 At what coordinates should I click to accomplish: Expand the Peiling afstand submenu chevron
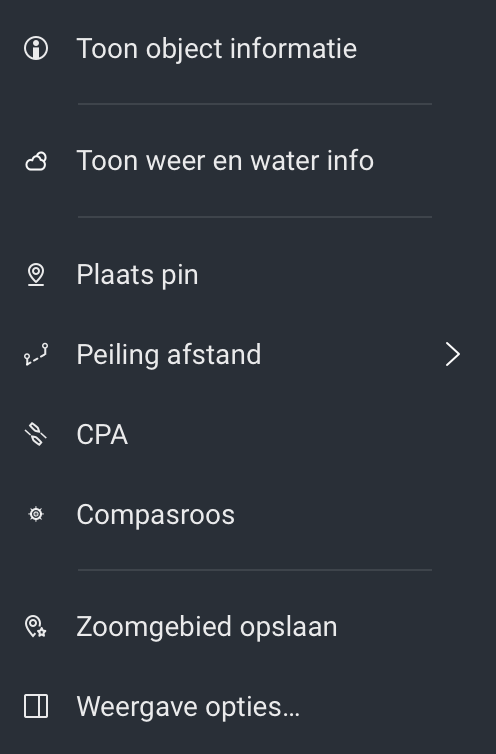click(x=452, y=354)
